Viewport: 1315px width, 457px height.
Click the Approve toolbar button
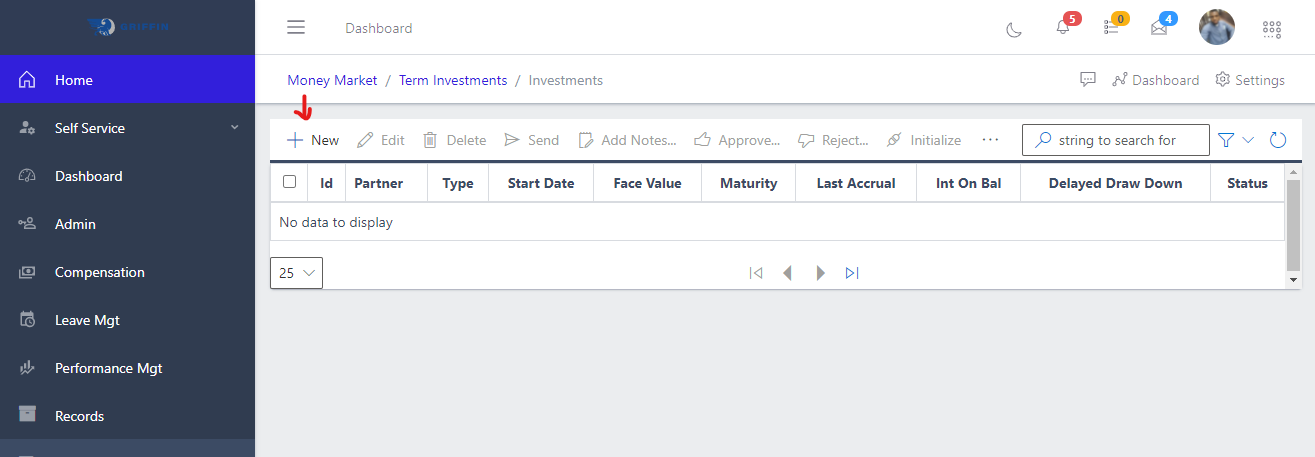pos(737,140)
